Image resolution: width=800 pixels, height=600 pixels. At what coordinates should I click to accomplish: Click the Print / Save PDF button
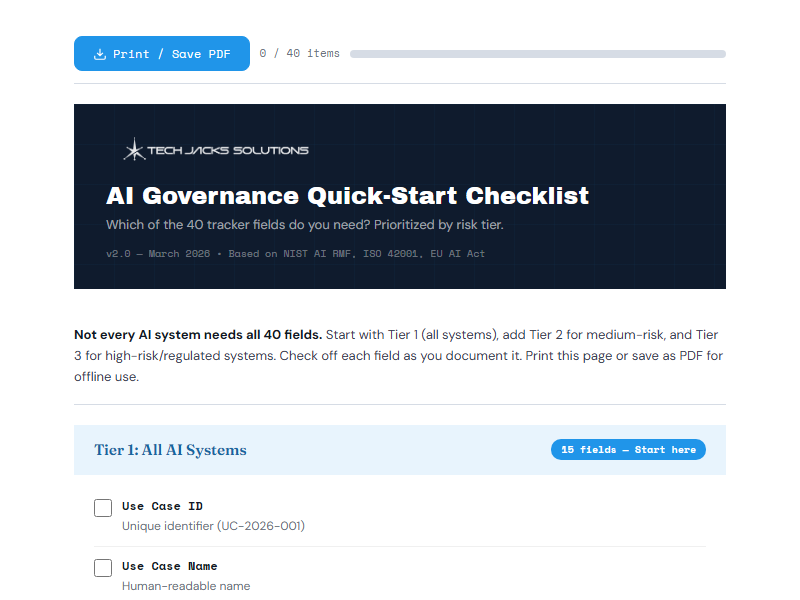point(162,54)
